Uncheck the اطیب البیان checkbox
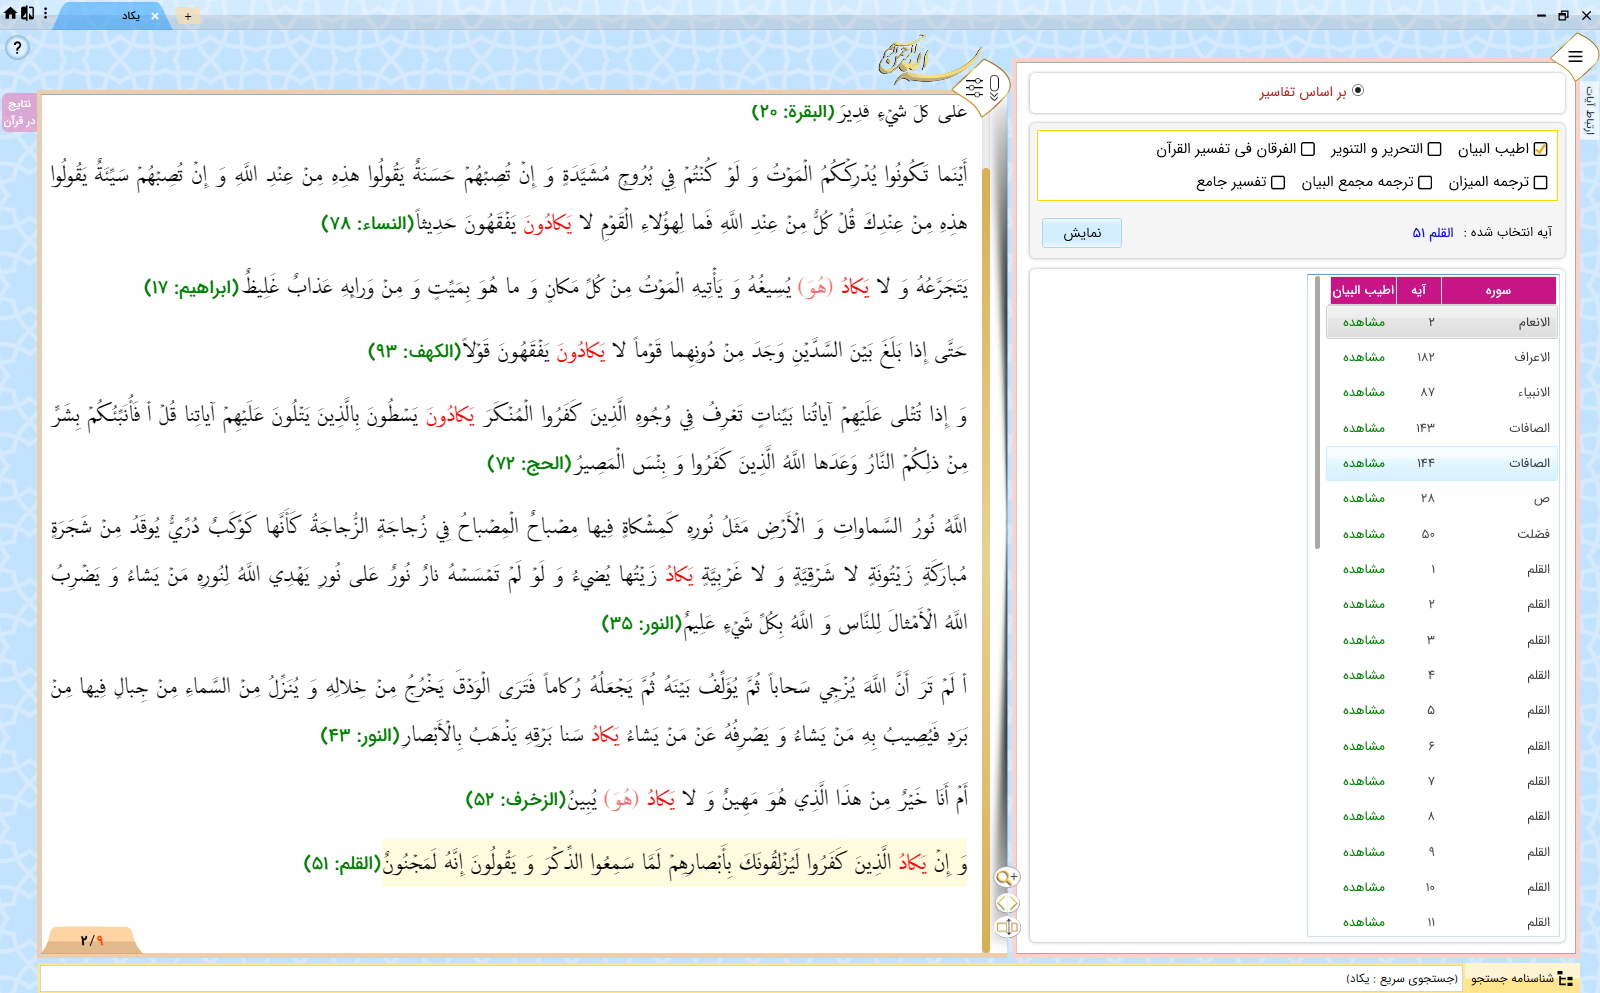The width and height of the screenshot is (1600, 993). point(1540,149)
